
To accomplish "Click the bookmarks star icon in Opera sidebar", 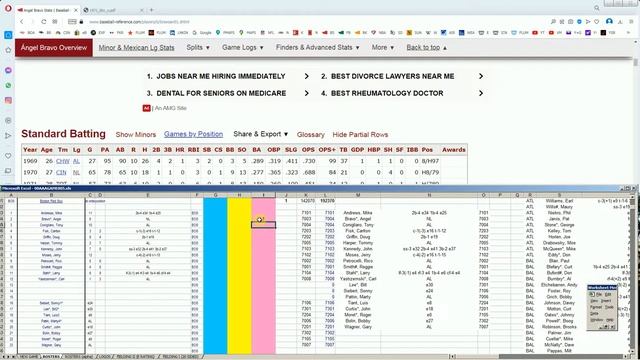I will 8,50.
